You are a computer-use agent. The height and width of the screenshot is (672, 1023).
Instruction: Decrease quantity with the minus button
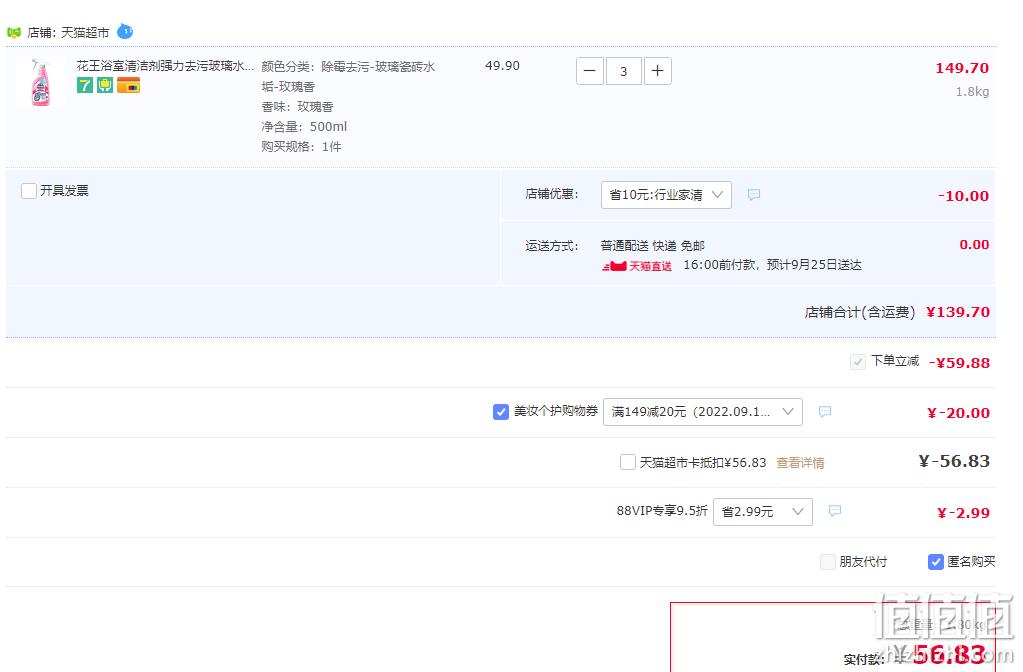point(590,71)
